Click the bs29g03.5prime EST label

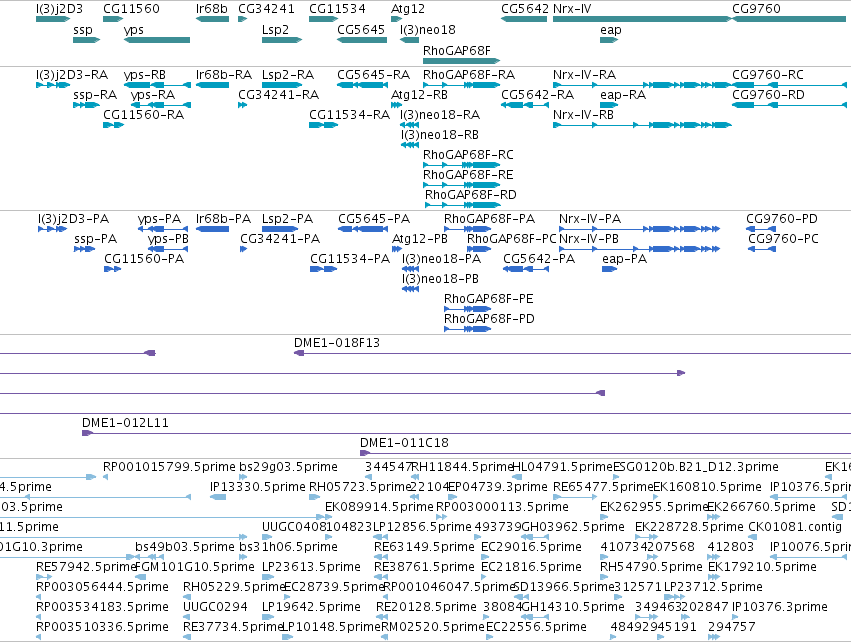click(289, 467)
